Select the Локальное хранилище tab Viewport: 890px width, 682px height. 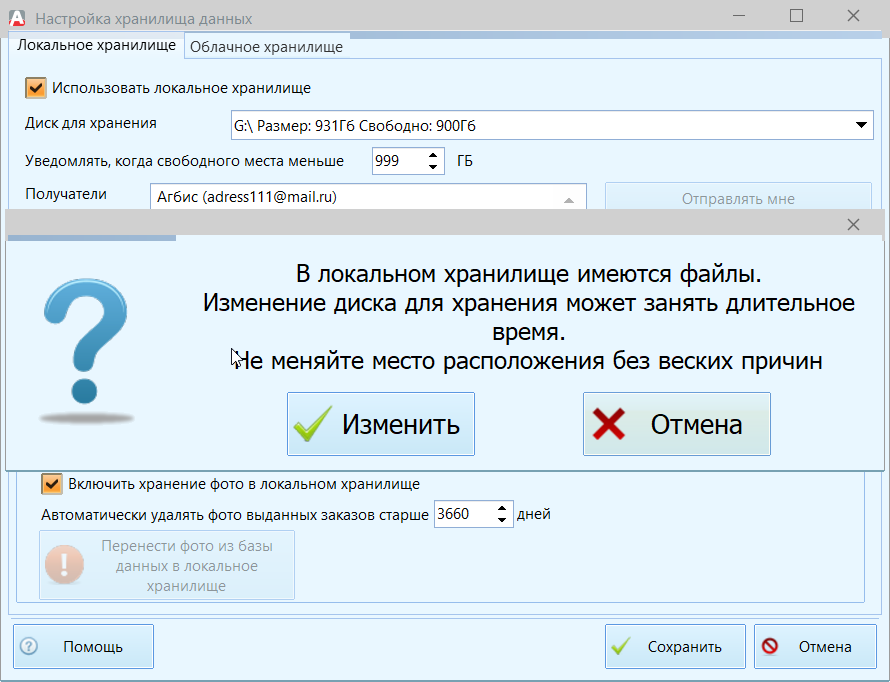[96, 45]
